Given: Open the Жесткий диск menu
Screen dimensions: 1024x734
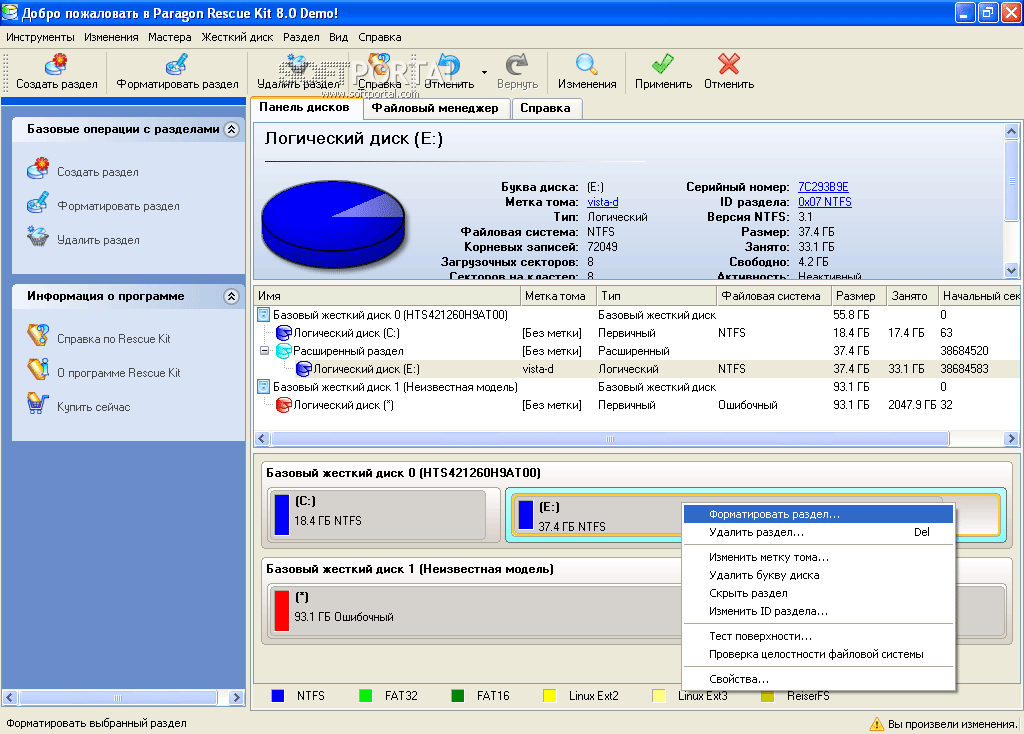Looking at the screenshot, I should click(x=237, y=37).
